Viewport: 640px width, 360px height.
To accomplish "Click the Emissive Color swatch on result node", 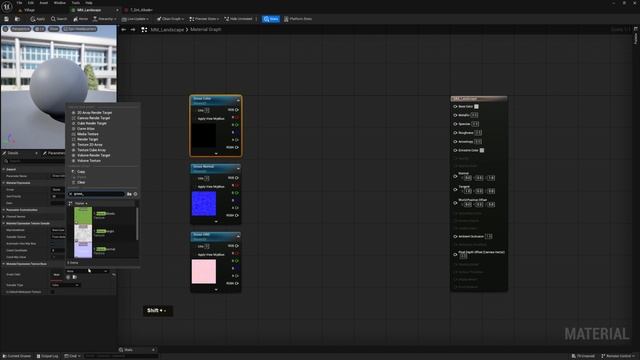I will click(x=482, y=150).
